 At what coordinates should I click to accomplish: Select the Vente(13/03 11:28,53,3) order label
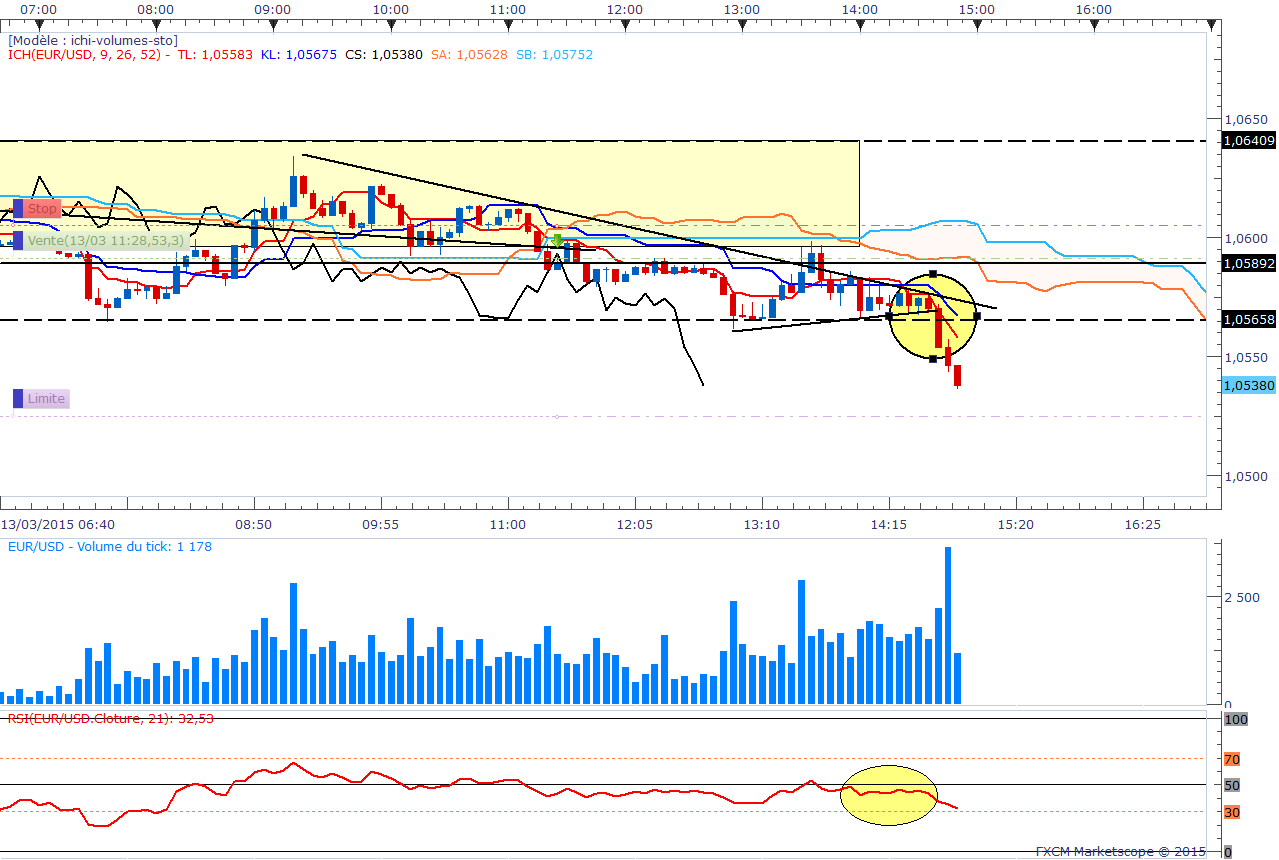click(106, 241)
